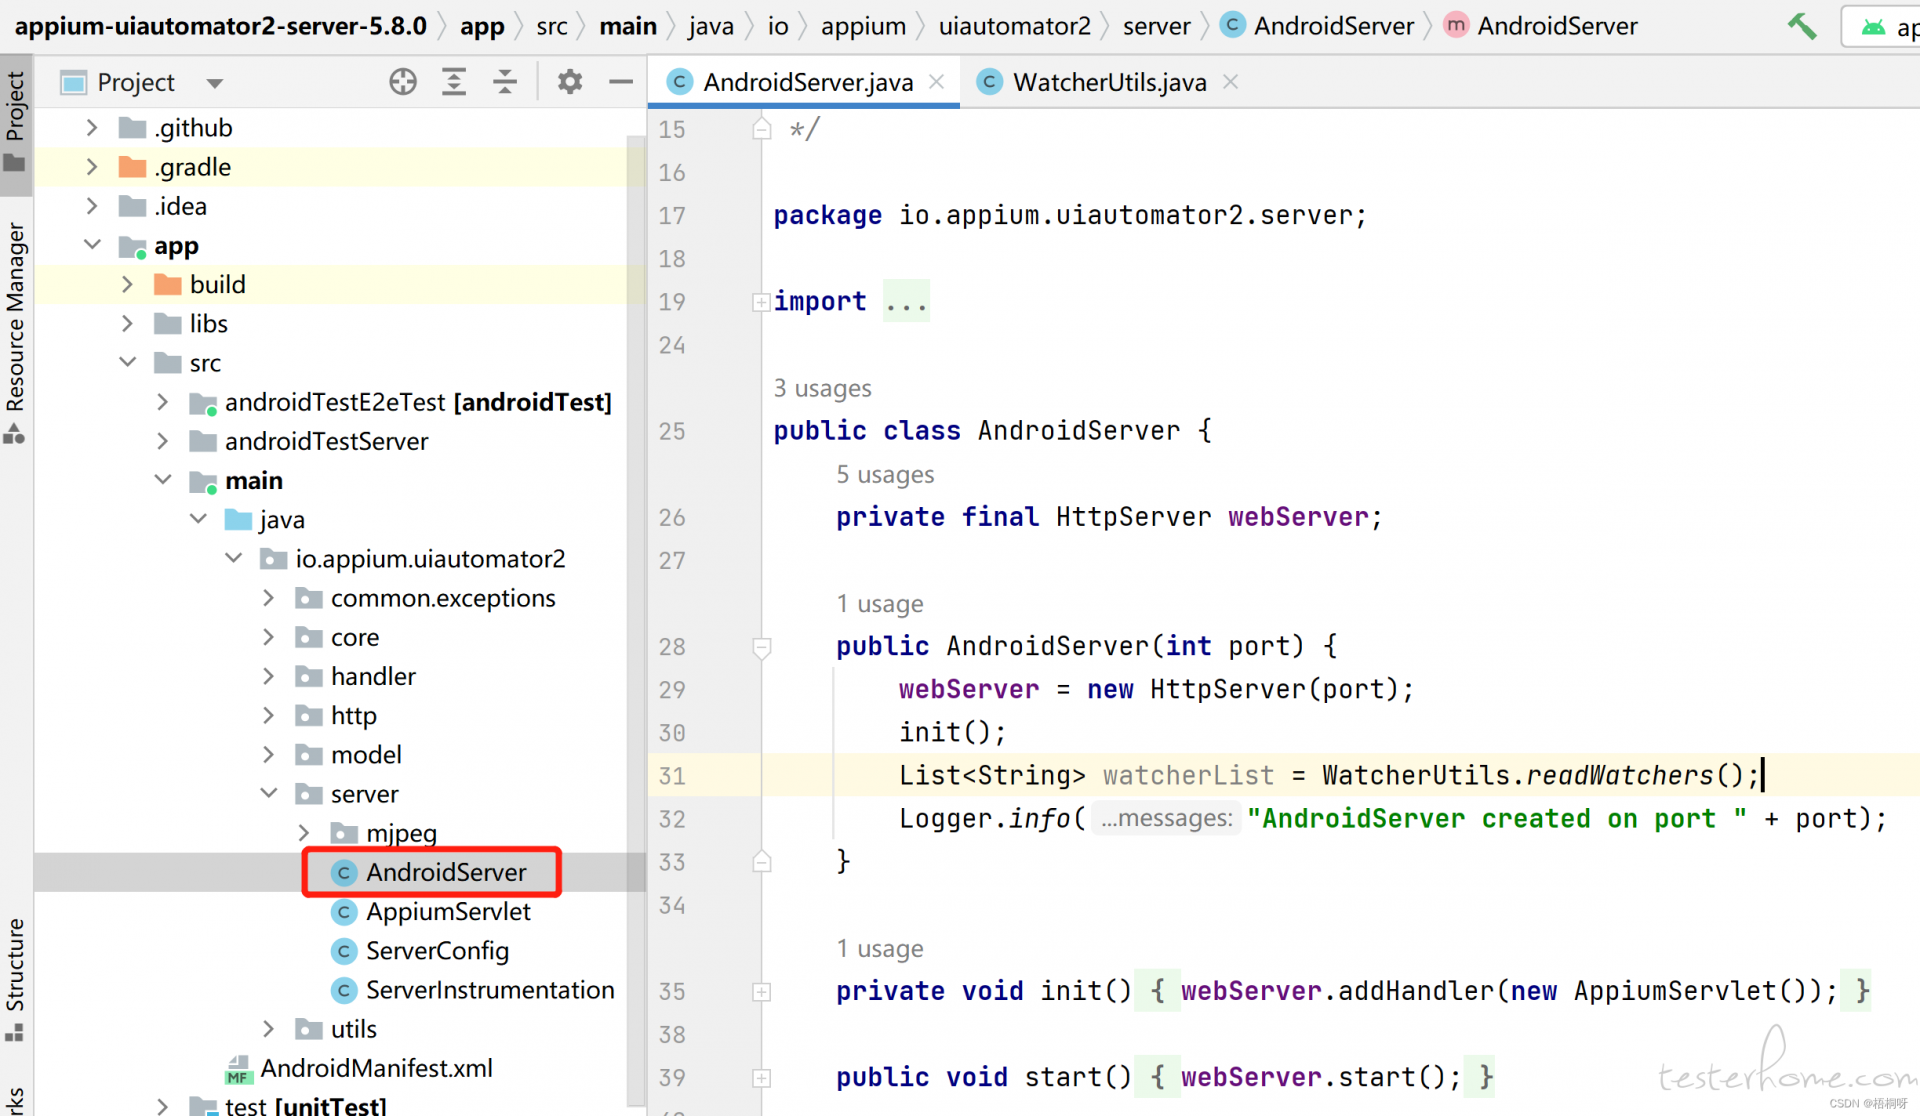Click the Select Opened File target icon

(x=403, y=82)
